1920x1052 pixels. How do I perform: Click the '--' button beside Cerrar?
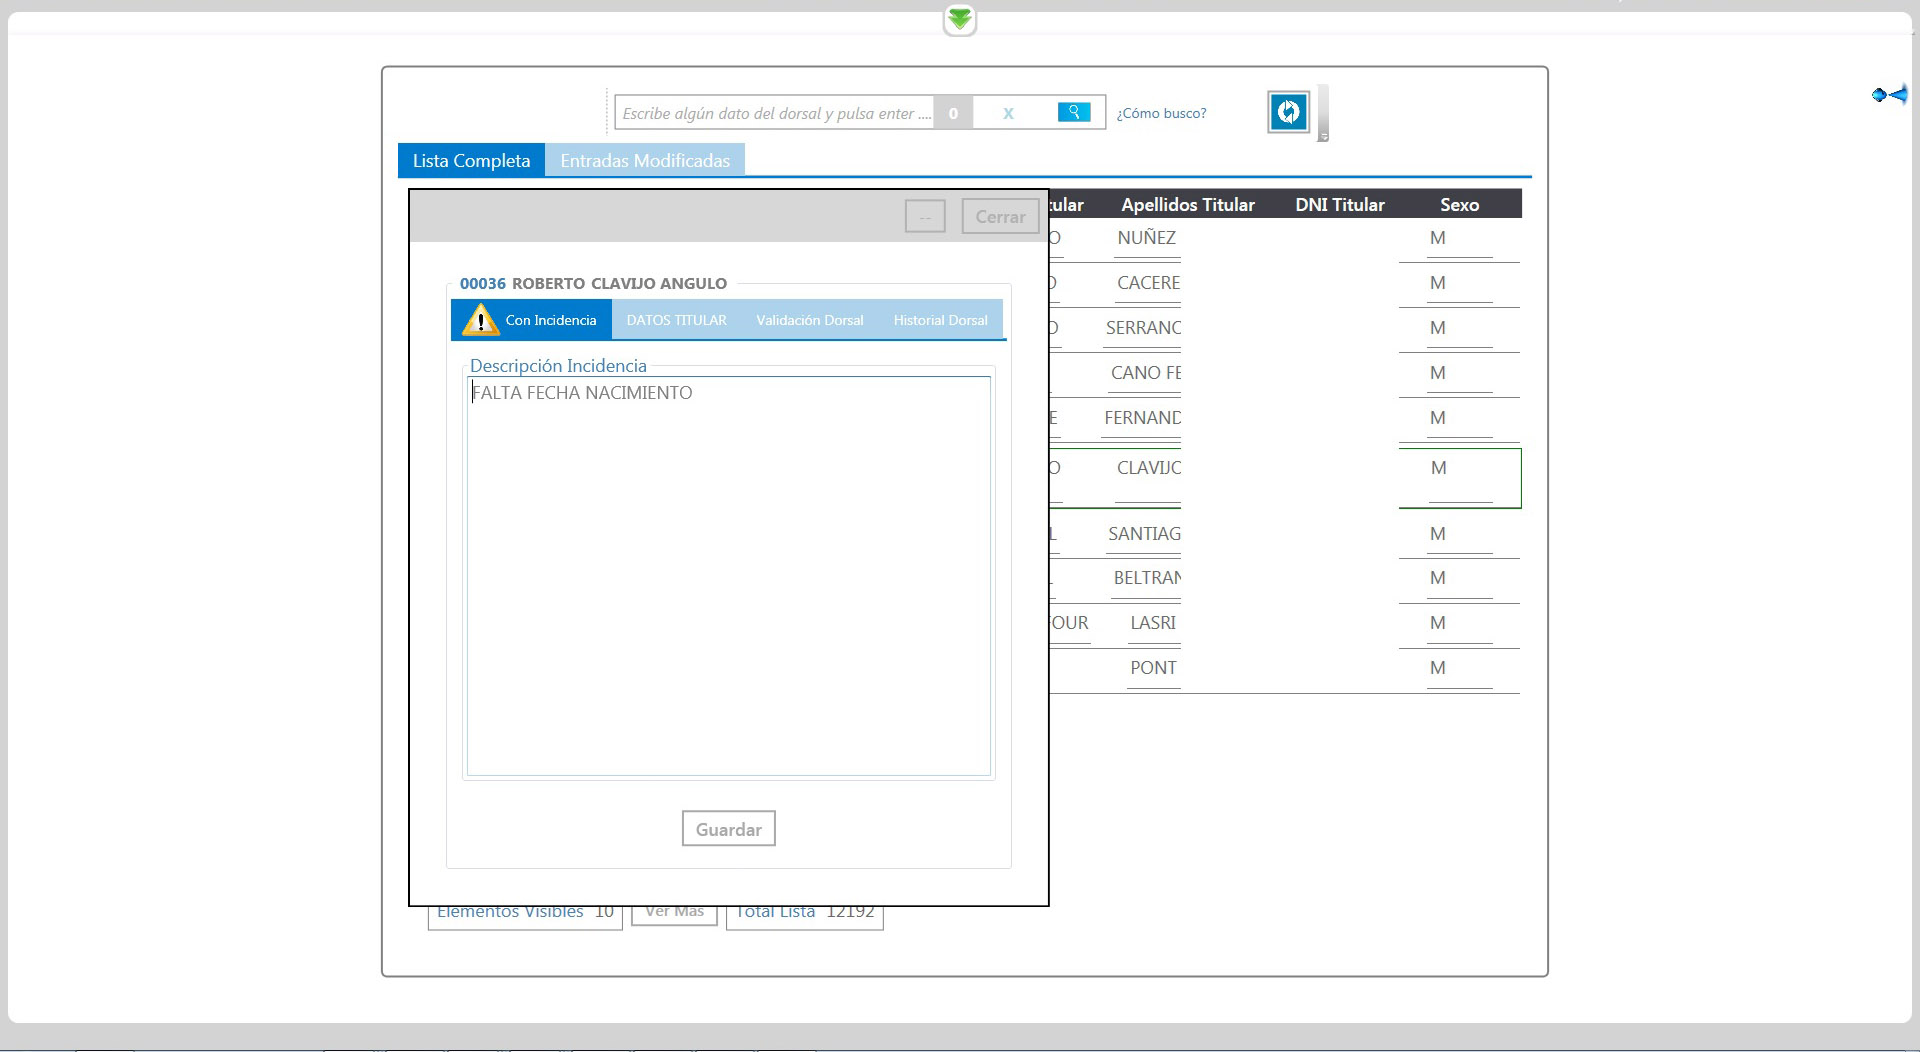(x=924, y=216)
